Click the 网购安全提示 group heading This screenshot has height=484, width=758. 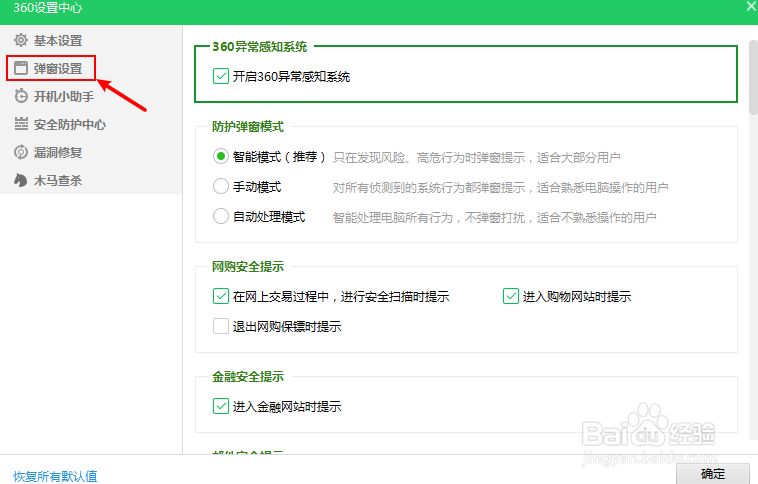[x=248, y=266]
